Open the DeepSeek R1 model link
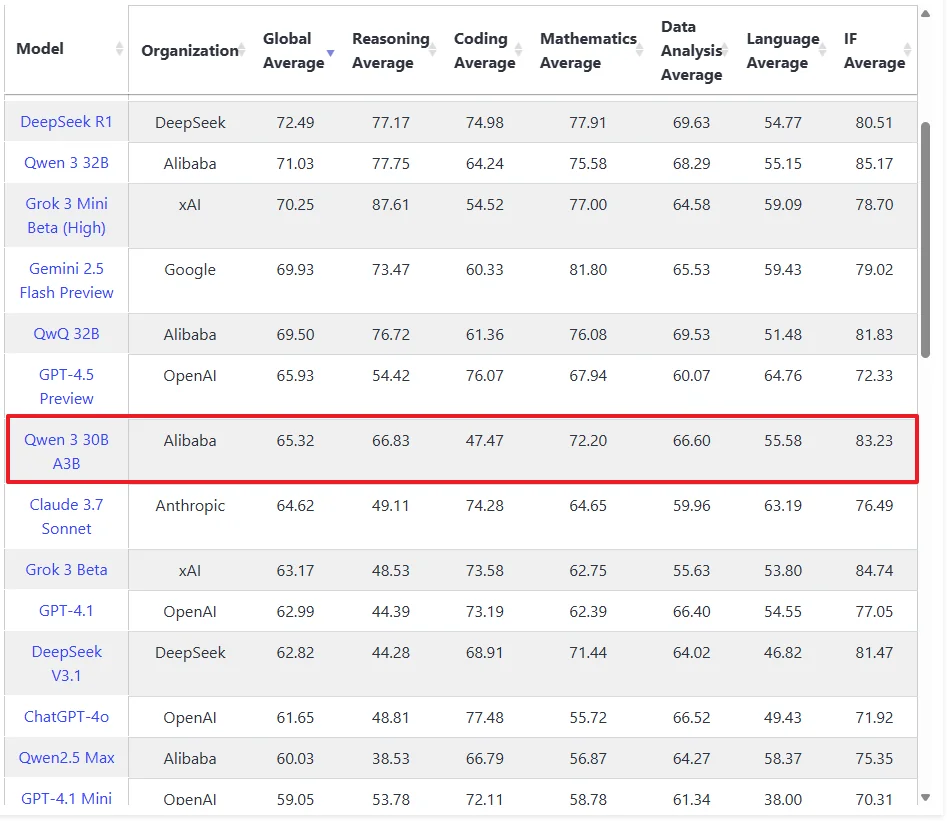 click(66, 122)
